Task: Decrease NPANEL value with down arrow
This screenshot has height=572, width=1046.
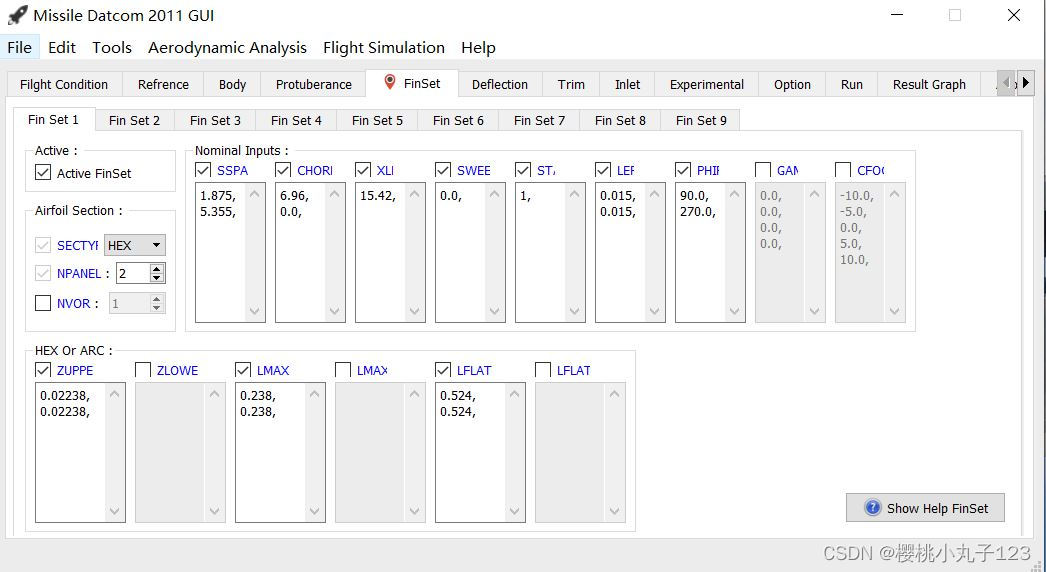Action: [157, 277]
